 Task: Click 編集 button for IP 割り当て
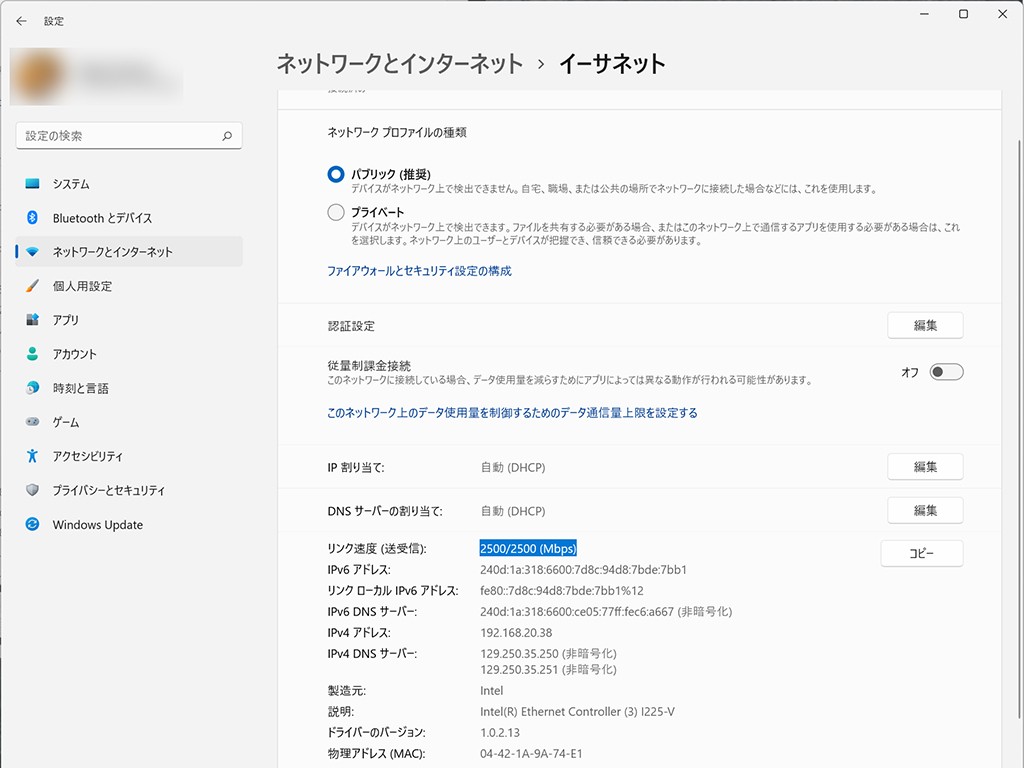pos(925,467)
